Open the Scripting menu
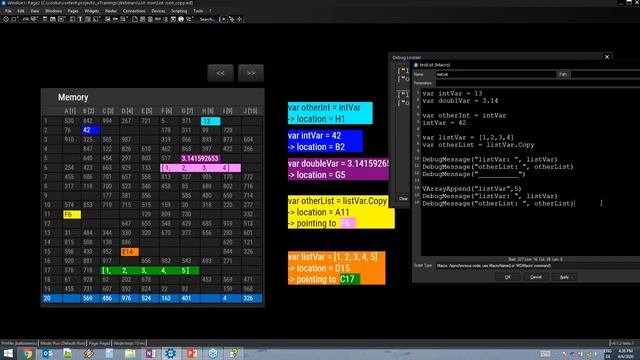The height and width of the screenshot is (360, 640). tap(179, 11)
